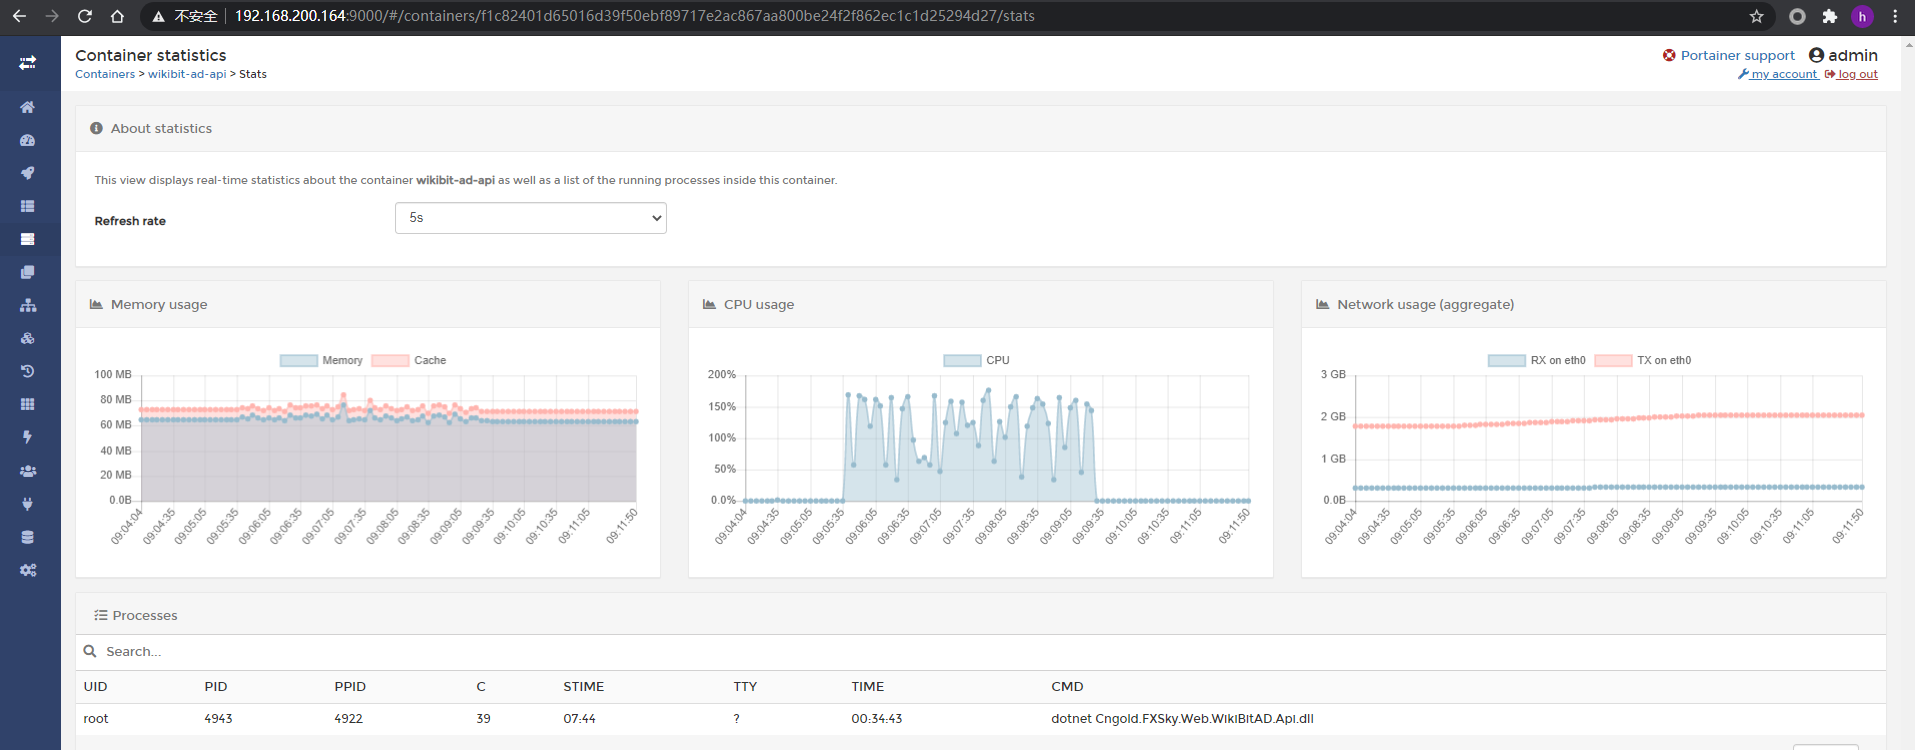
Task: Sort processes by the UID column header
Action: [x=96, y=687]
